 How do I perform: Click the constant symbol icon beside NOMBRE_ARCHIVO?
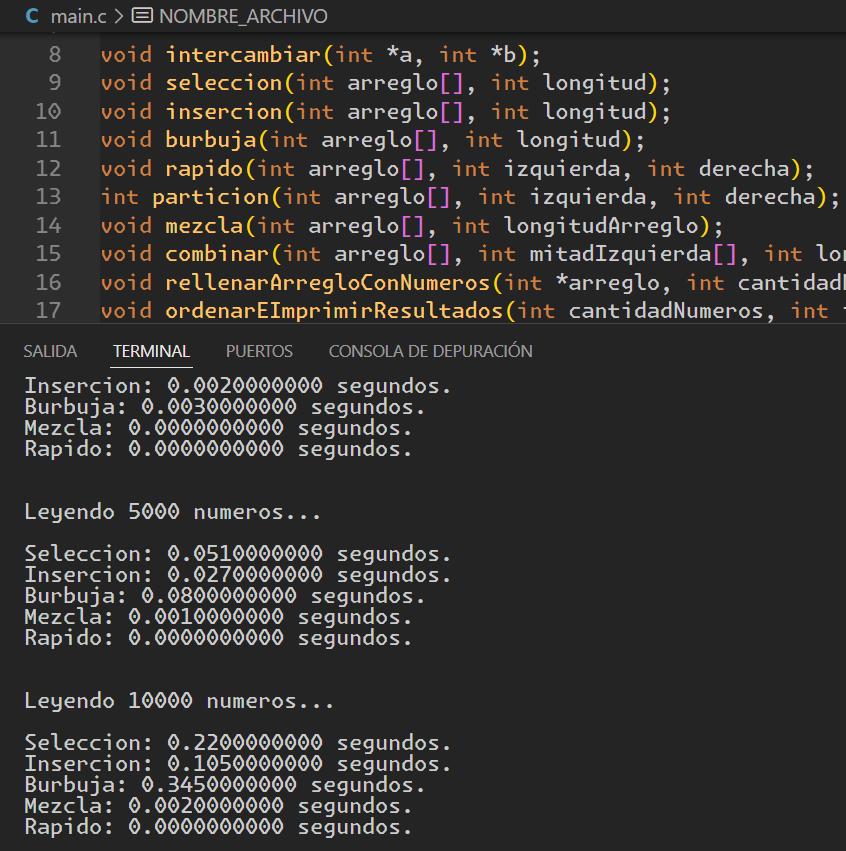click(x=142, y=16)
